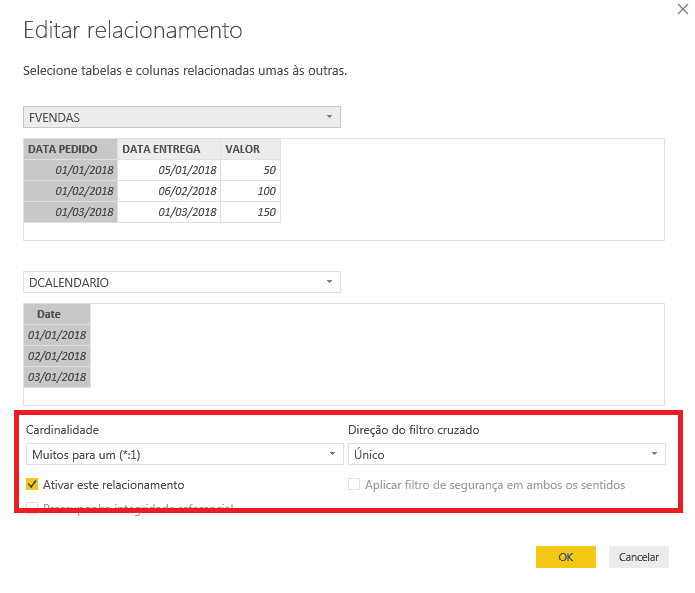Select the VALOR column header
This screenshot has width=695, height=593.
click(250, 149)
